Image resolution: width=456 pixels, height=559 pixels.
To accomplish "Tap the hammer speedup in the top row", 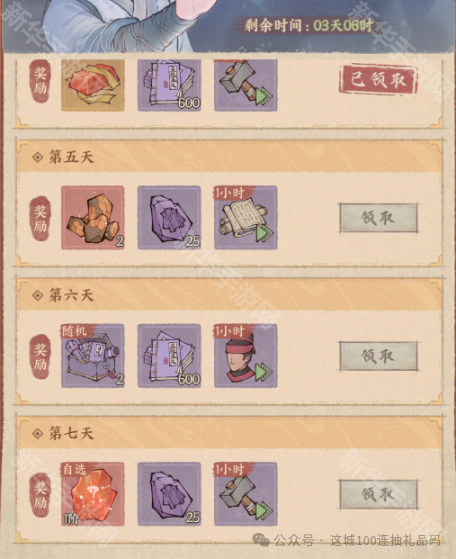I will [x=246, y=85].
